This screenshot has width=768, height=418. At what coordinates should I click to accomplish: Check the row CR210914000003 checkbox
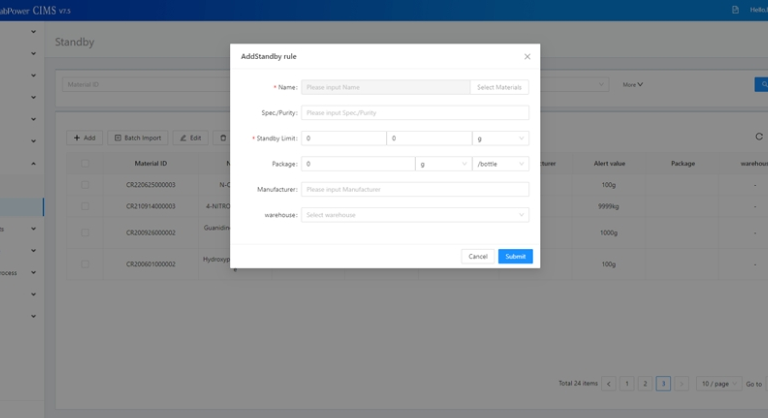pyautogui.click(x=85, y=206)
